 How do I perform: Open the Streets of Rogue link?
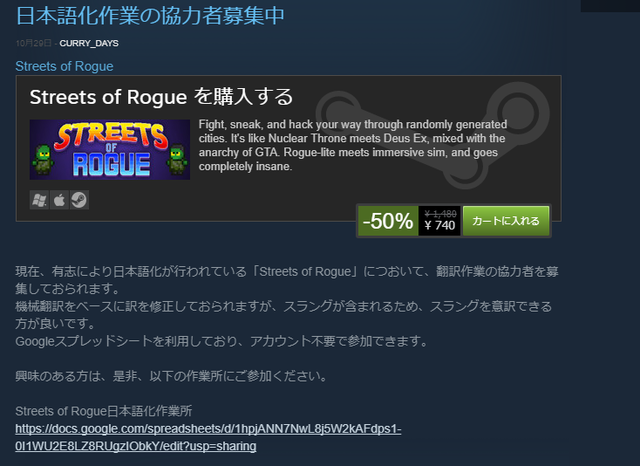point(64,66)
